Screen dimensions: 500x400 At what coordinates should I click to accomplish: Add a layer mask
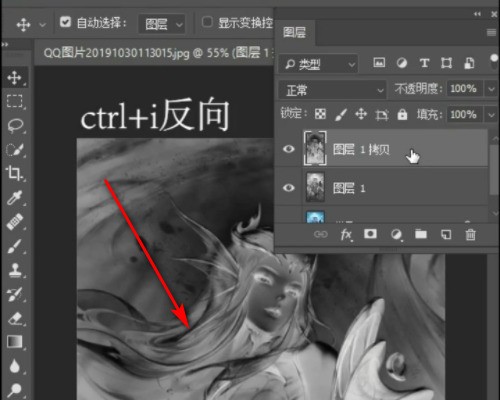(x=370, y=234)
